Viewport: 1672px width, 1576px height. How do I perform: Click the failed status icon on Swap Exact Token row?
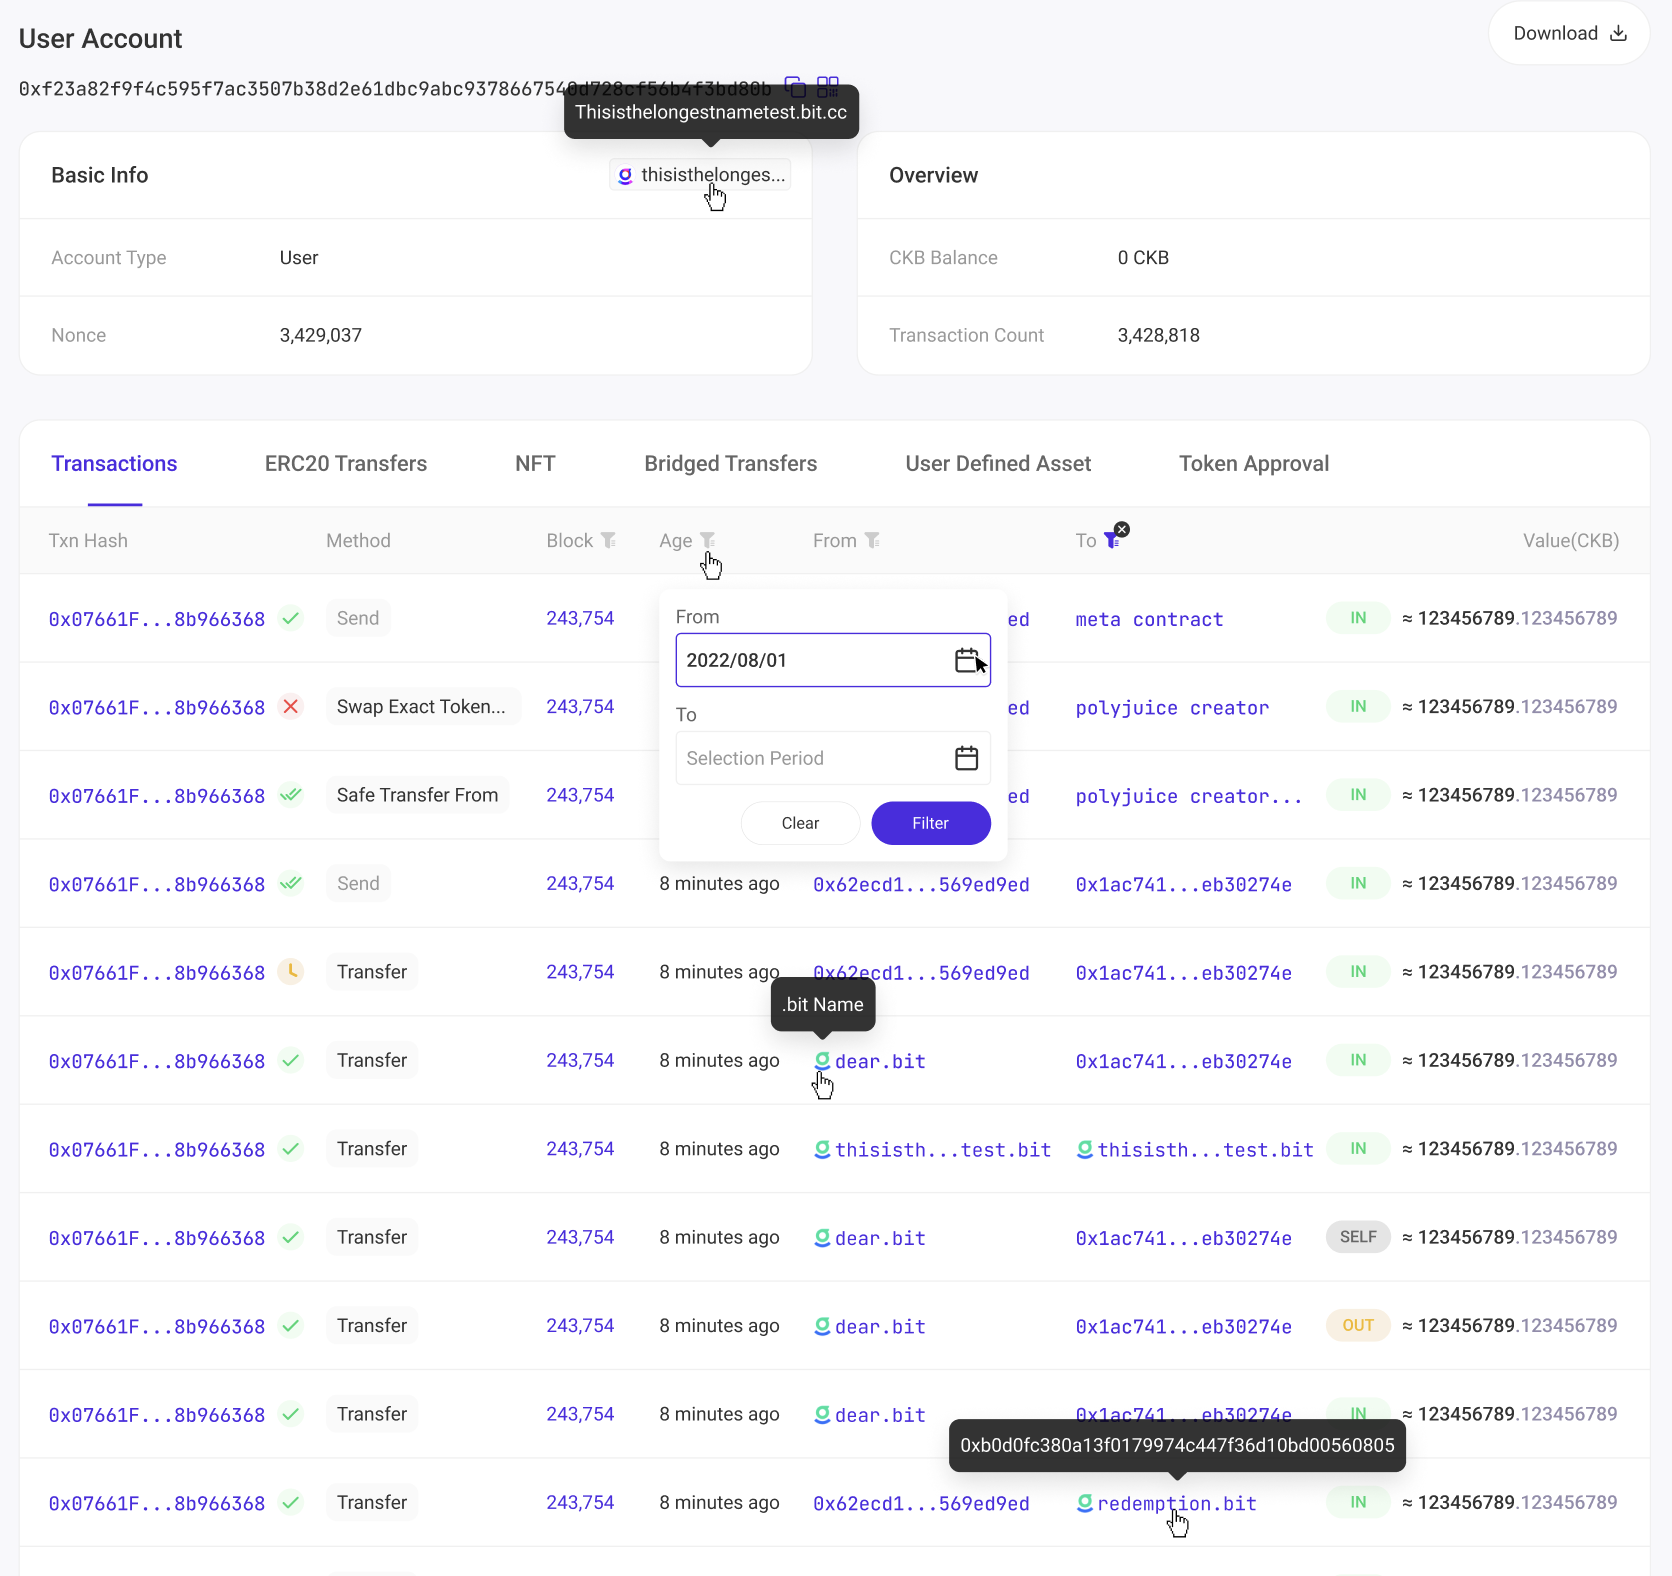point(291,707)
